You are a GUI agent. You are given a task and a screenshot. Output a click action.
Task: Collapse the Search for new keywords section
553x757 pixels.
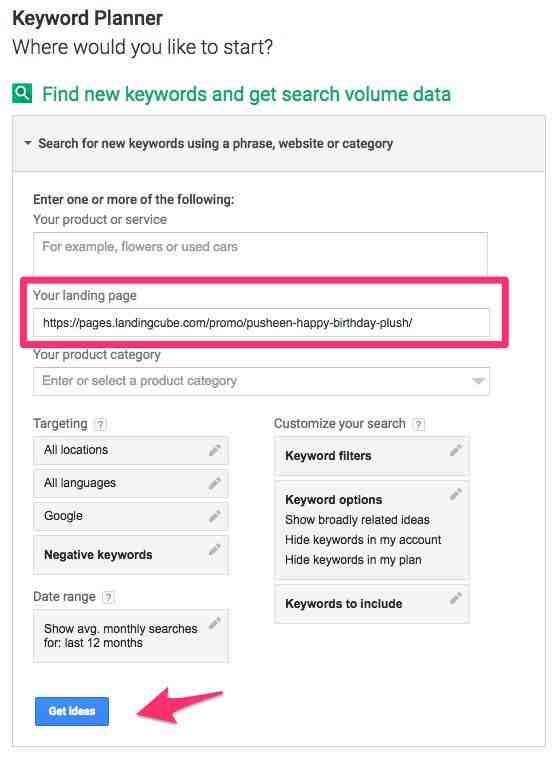coord(28,143)
